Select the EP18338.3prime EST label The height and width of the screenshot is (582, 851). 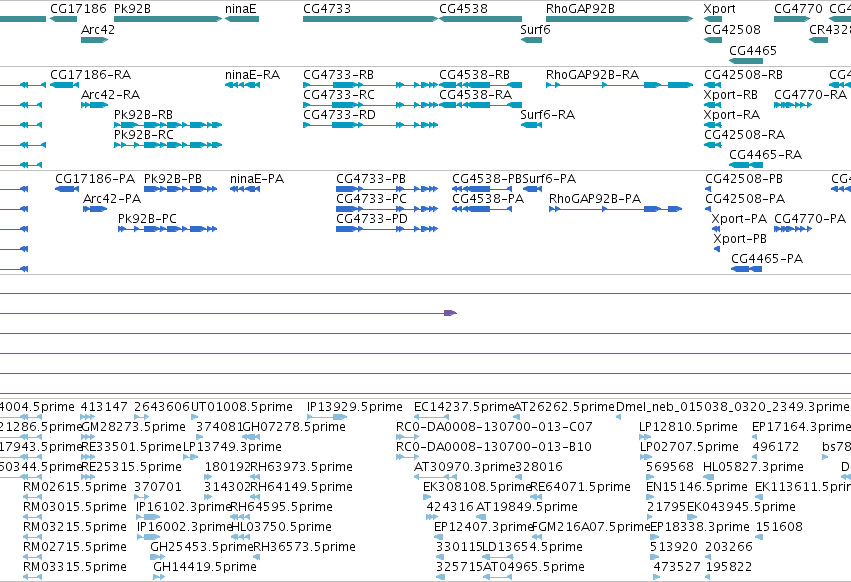coord(700,527)
